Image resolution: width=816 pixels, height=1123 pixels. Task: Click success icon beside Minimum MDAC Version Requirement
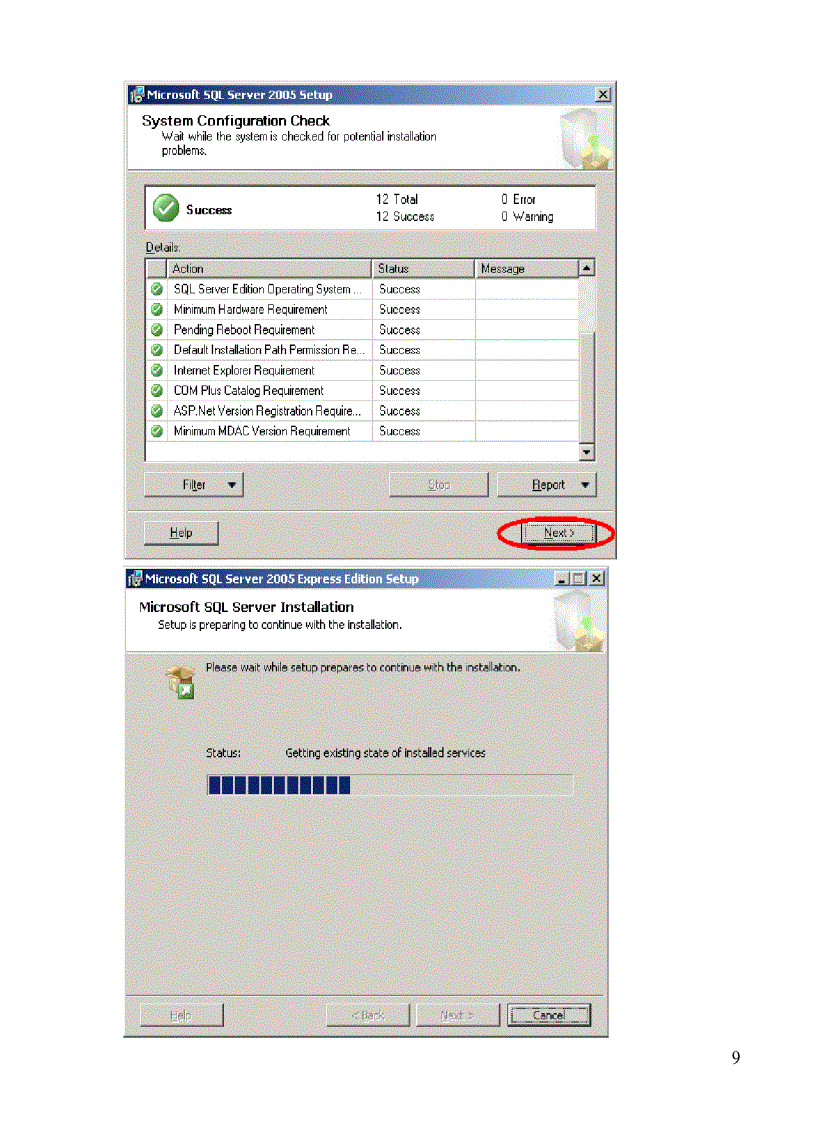point(156,430)
